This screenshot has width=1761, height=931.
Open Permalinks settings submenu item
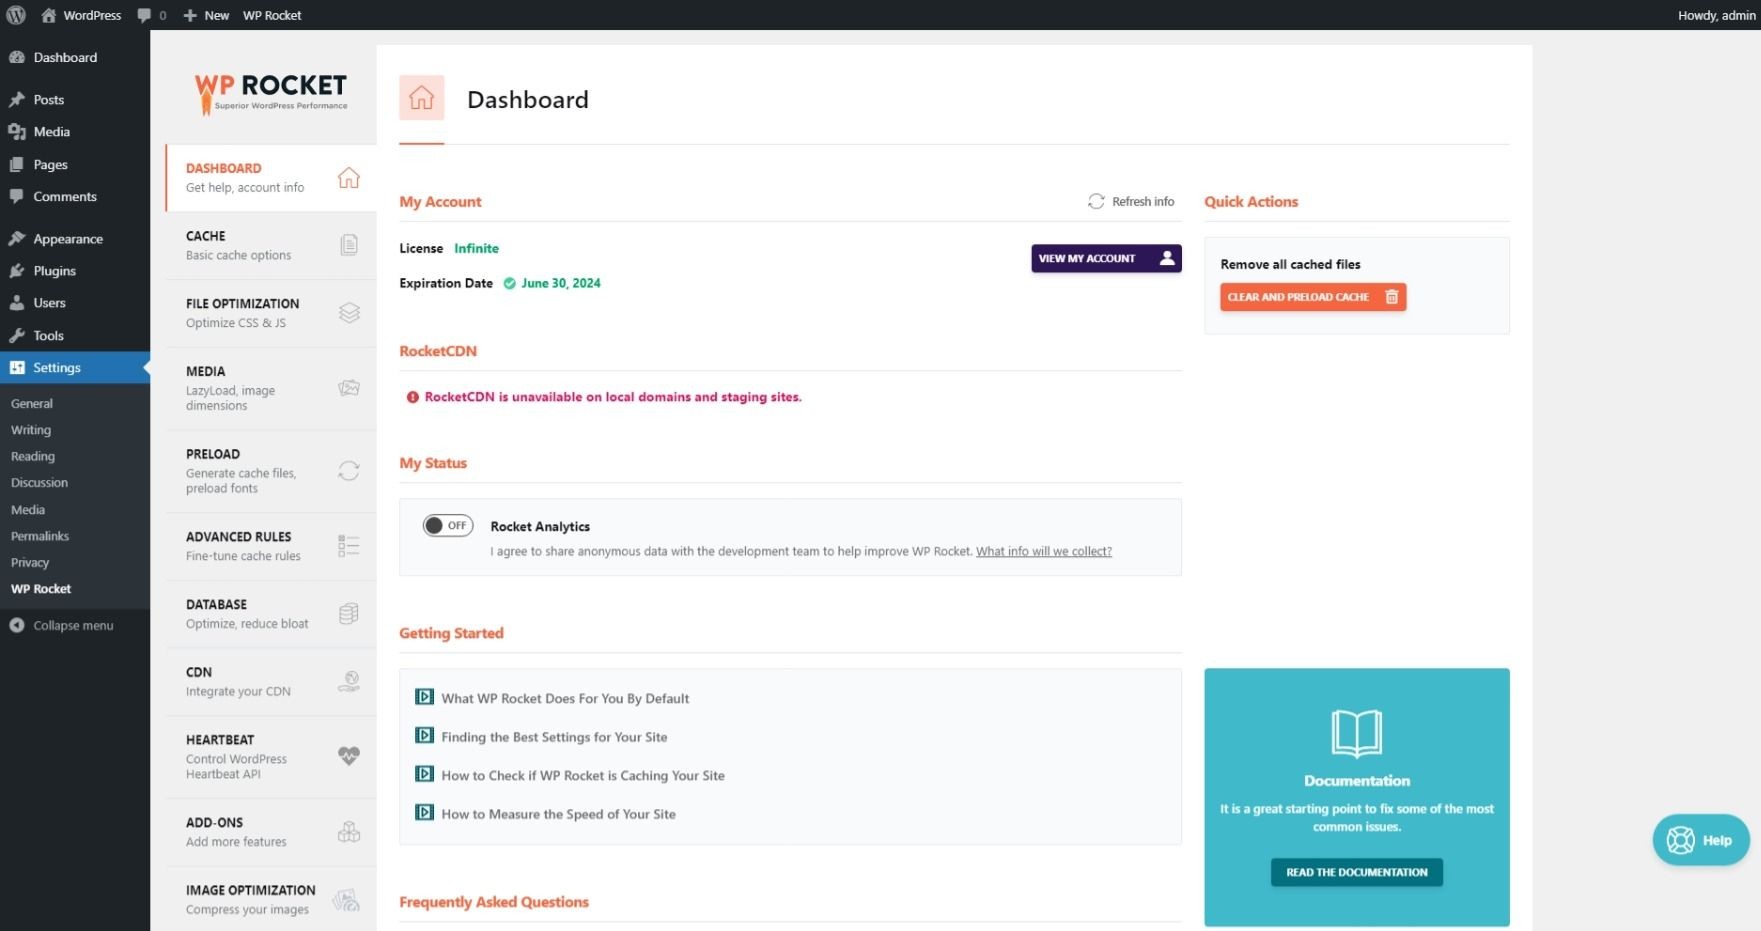click(40, 536)
